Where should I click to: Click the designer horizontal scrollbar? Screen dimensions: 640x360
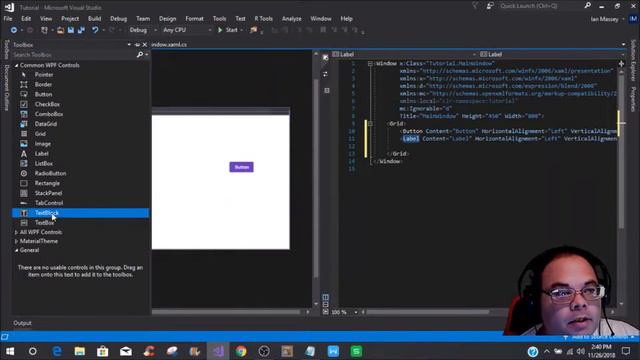click(x=226, y=312)
